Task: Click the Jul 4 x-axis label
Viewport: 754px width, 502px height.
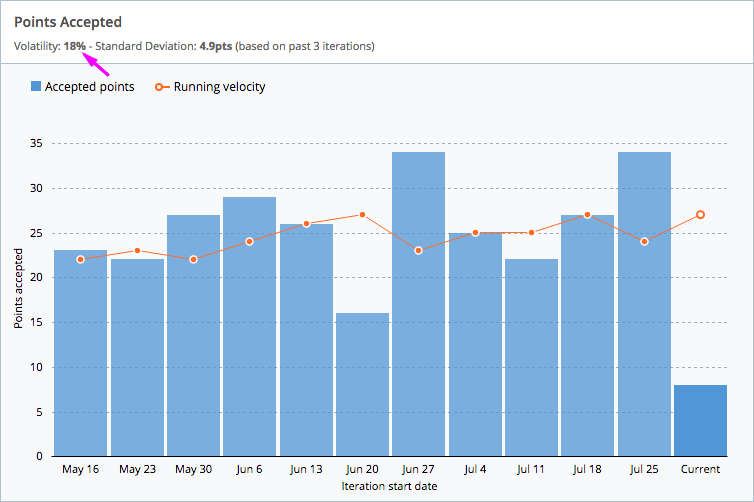Action: tap(476, 469)
